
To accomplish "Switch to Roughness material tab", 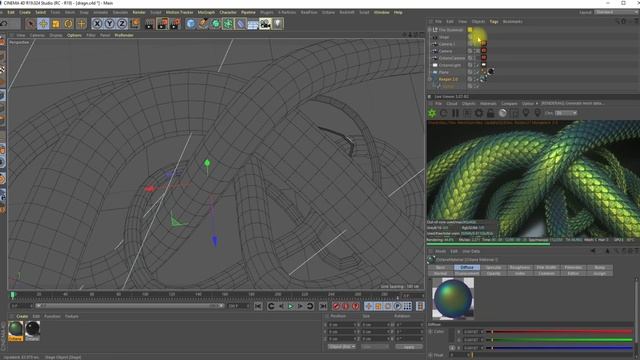I will pos(520,267).
